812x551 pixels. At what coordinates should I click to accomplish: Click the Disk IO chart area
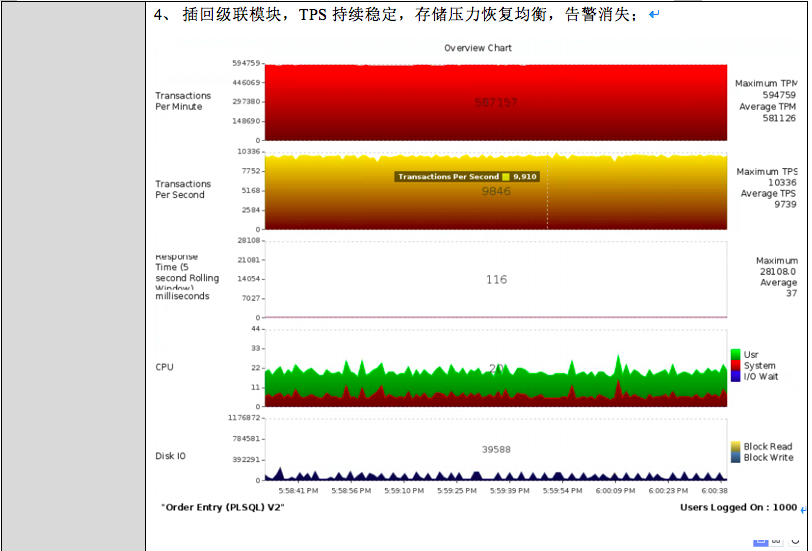496,450
